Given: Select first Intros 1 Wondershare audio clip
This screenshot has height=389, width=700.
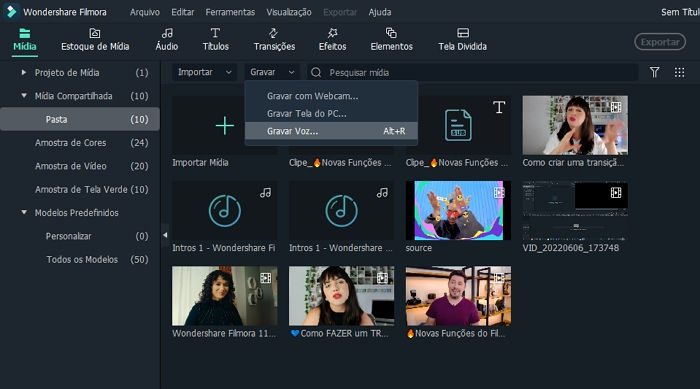Looking at the screenshot, I should (x=225, y=210).
